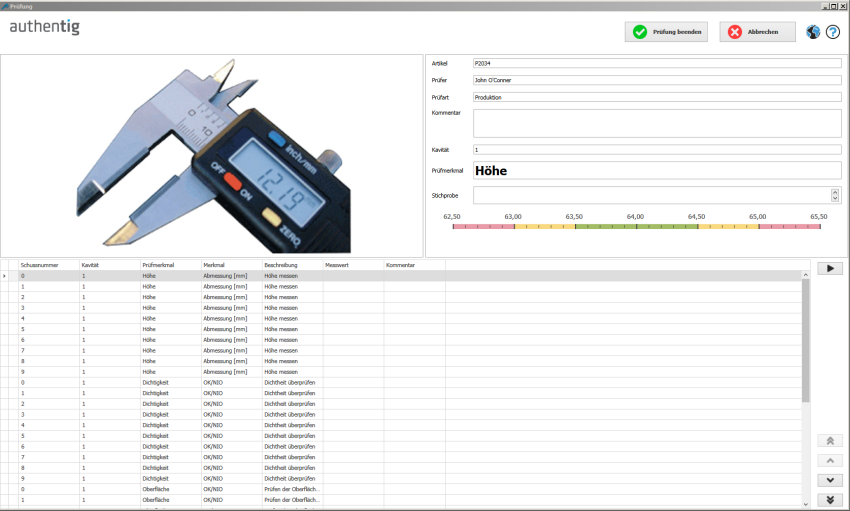The image size is (850, 511).
Task: Click the tolerance color scale bar
Action: point(636,227)
